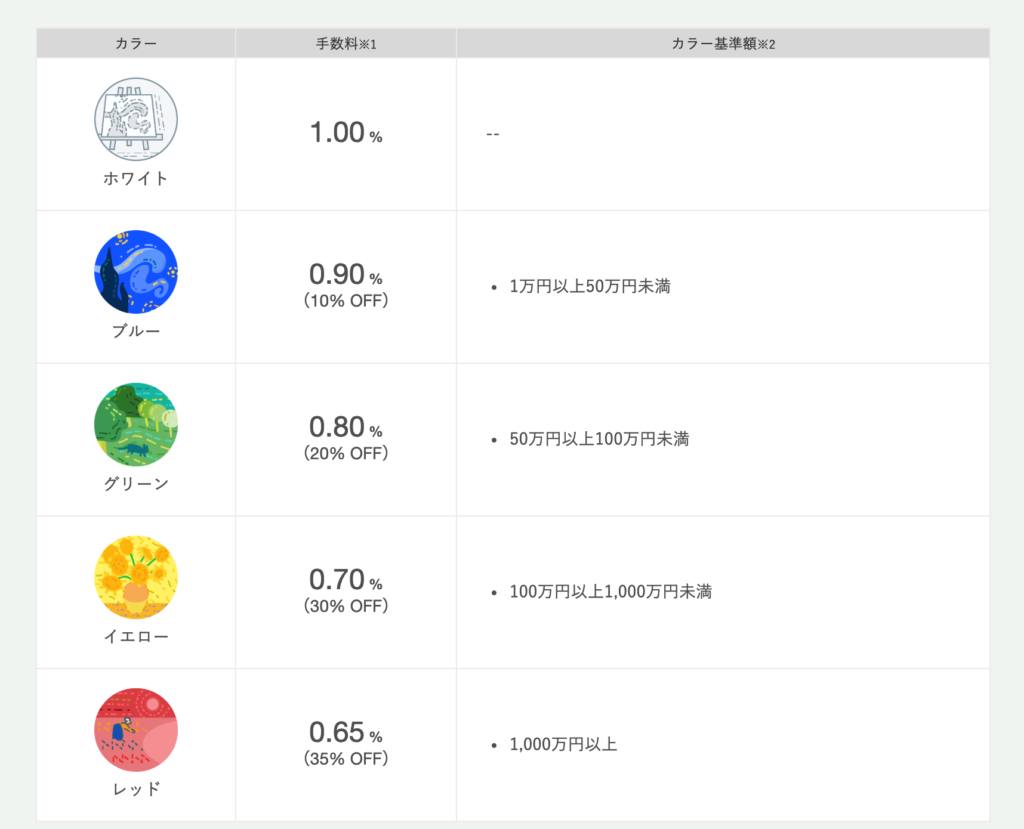Click the Red sower sunset icon

[136, 730]
